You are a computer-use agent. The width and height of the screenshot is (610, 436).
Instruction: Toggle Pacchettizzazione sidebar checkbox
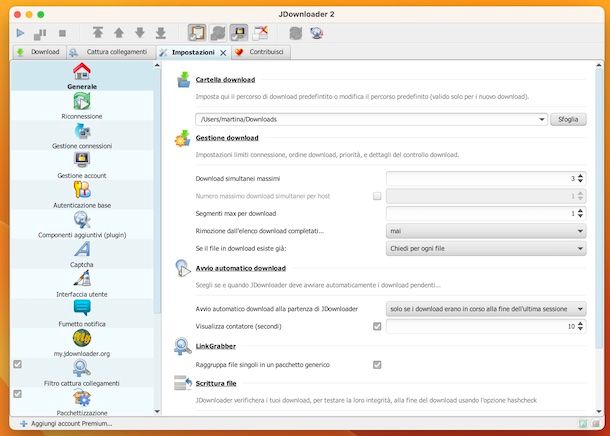[x=18, y=394]
